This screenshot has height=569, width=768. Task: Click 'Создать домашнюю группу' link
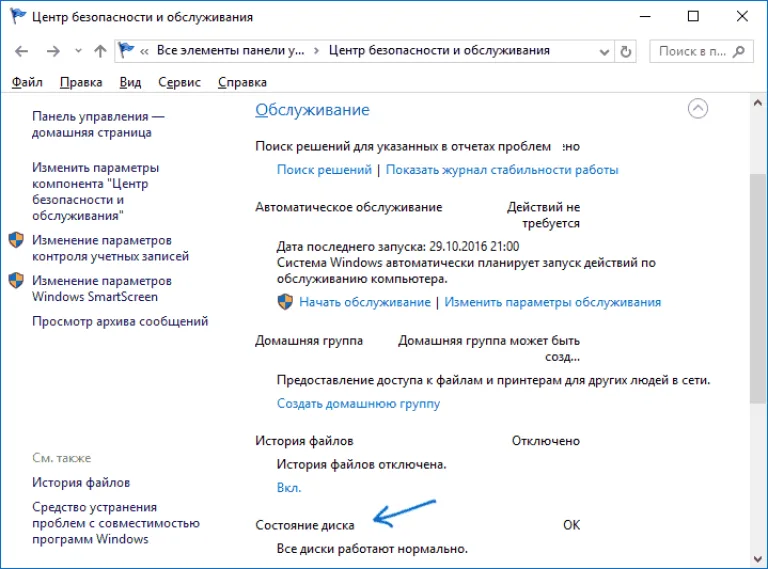tap(359, 403)
